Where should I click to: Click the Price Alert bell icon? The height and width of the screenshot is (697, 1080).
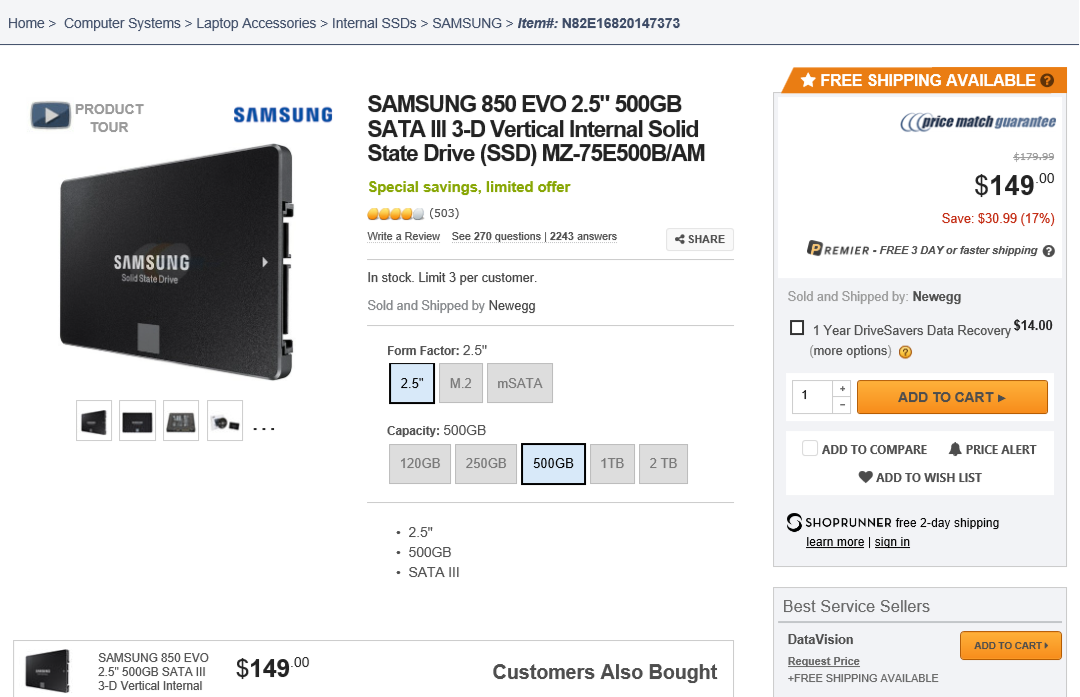(955, 449)
